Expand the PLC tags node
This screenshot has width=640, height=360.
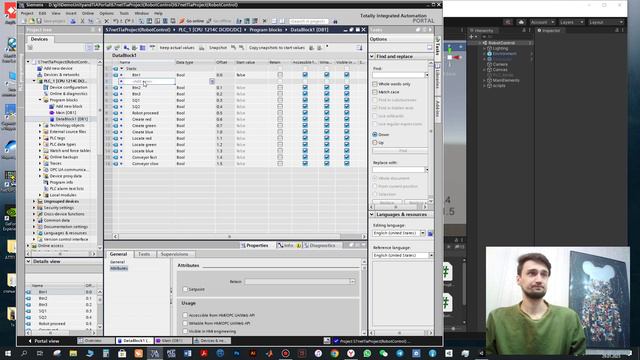pos(40,138)
